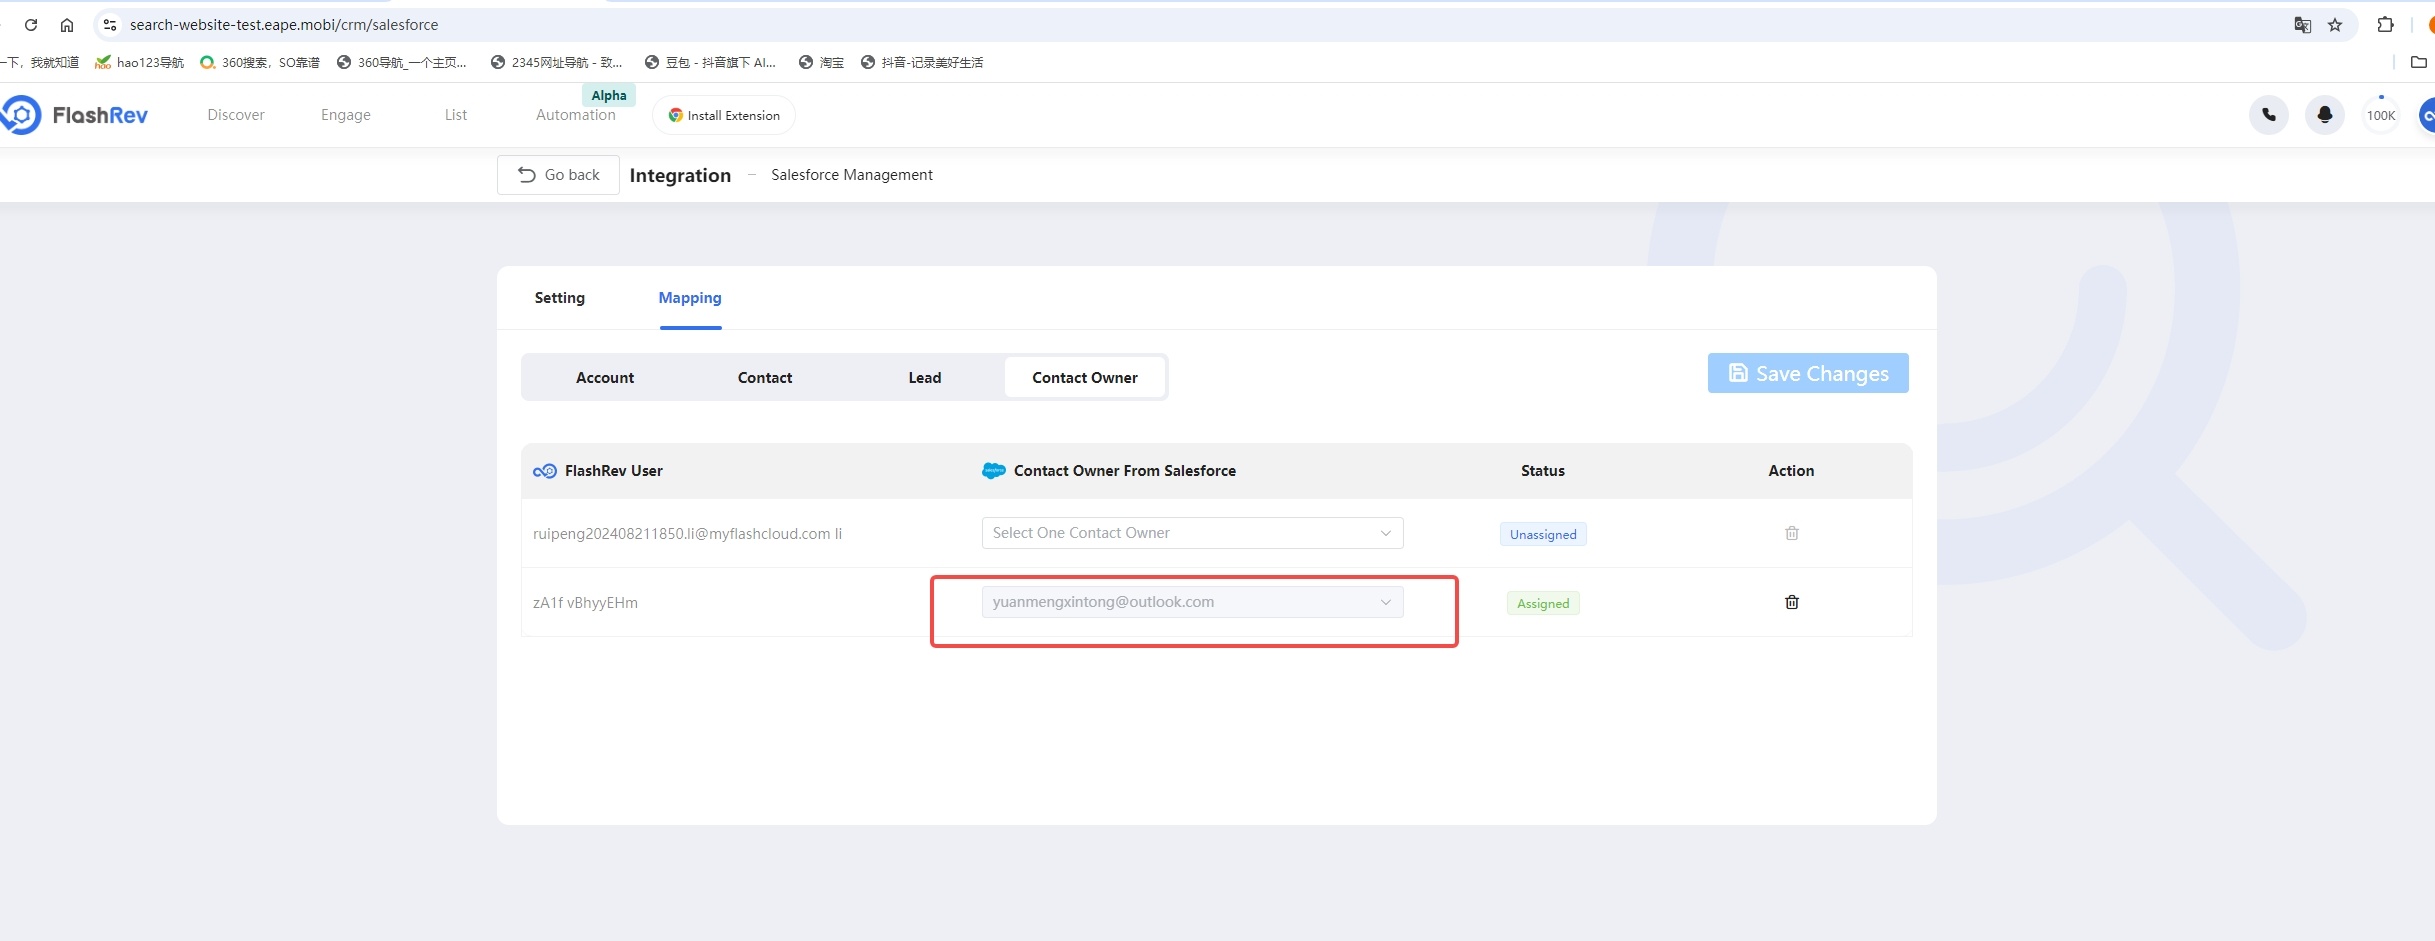Screen dimensions: 2435x941
Task: Open the yuanmengxintong@outlook.com owner dropdown
Action: (1192, 602)
